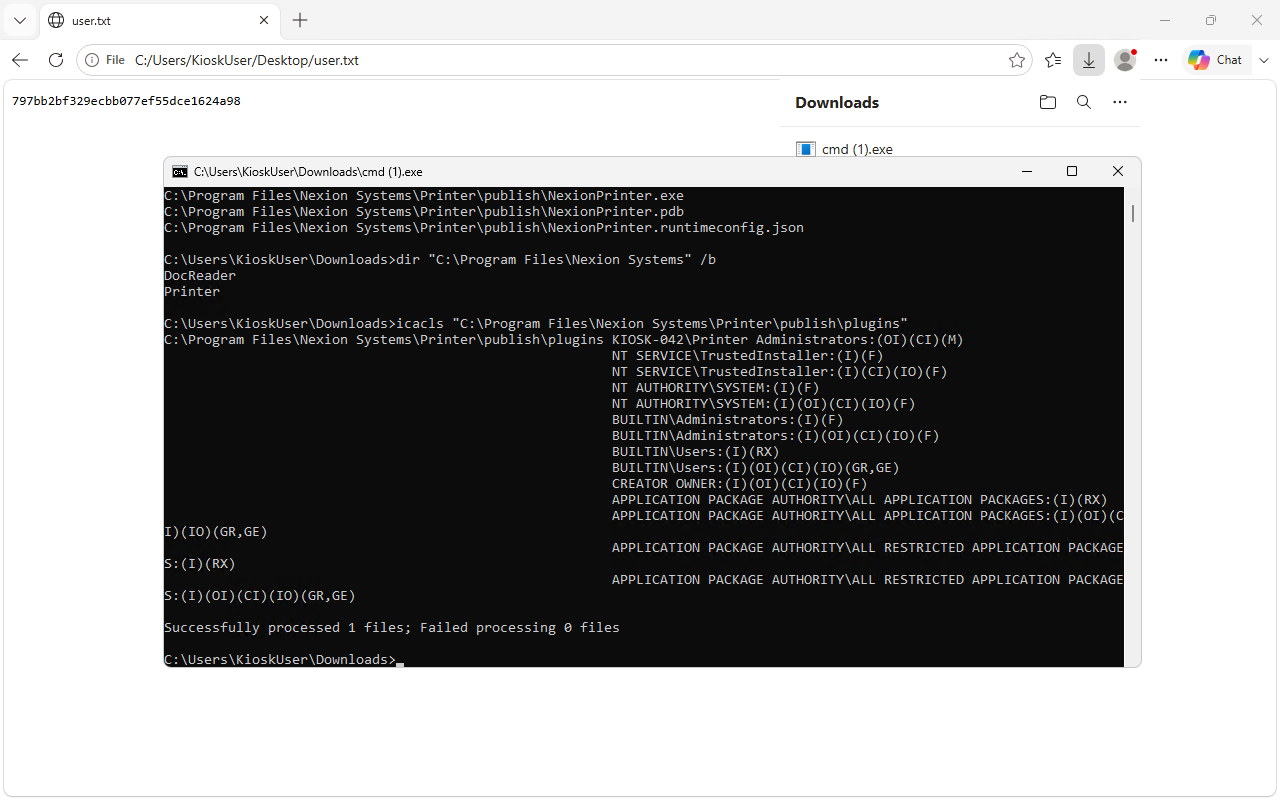The width and height of the screenshot is (1280, 800).
Task: Click 'NT SERVICE\TrustedInstaller:(I)(F)' line
Action: 748,356
